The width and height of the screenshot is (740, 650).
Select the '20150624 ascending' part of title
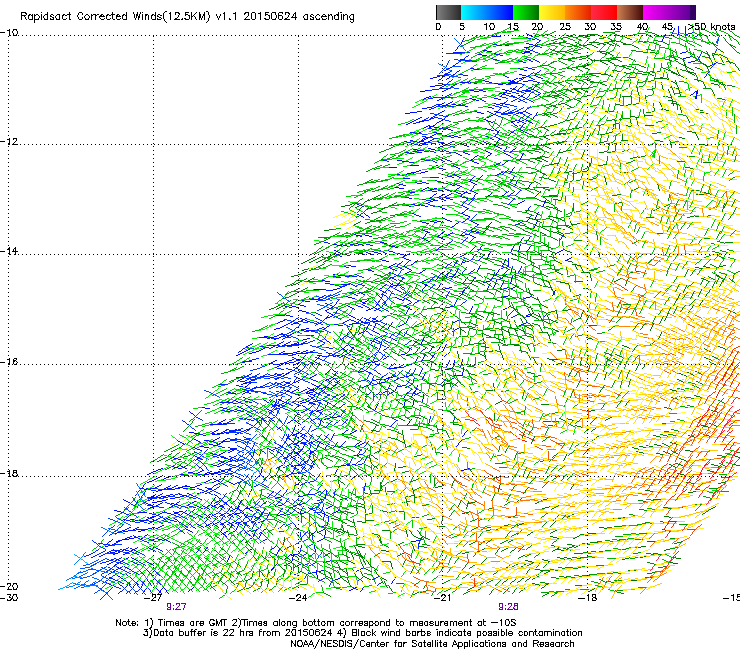(x=299, y=17)
